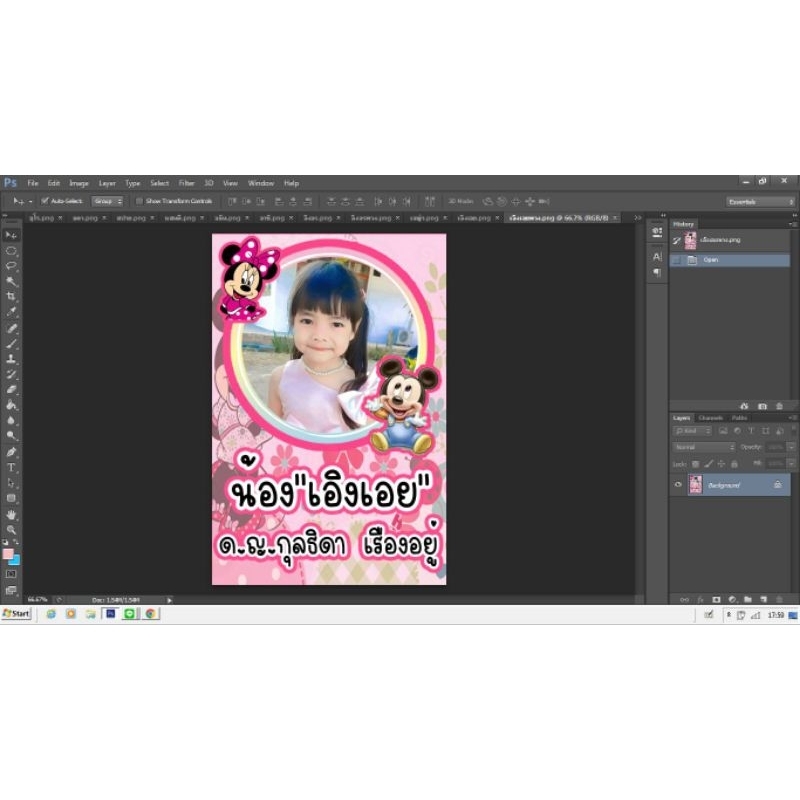800x800 pixels.
Task: Hide the Background layer eye icon
Action: tap(678, 485)
